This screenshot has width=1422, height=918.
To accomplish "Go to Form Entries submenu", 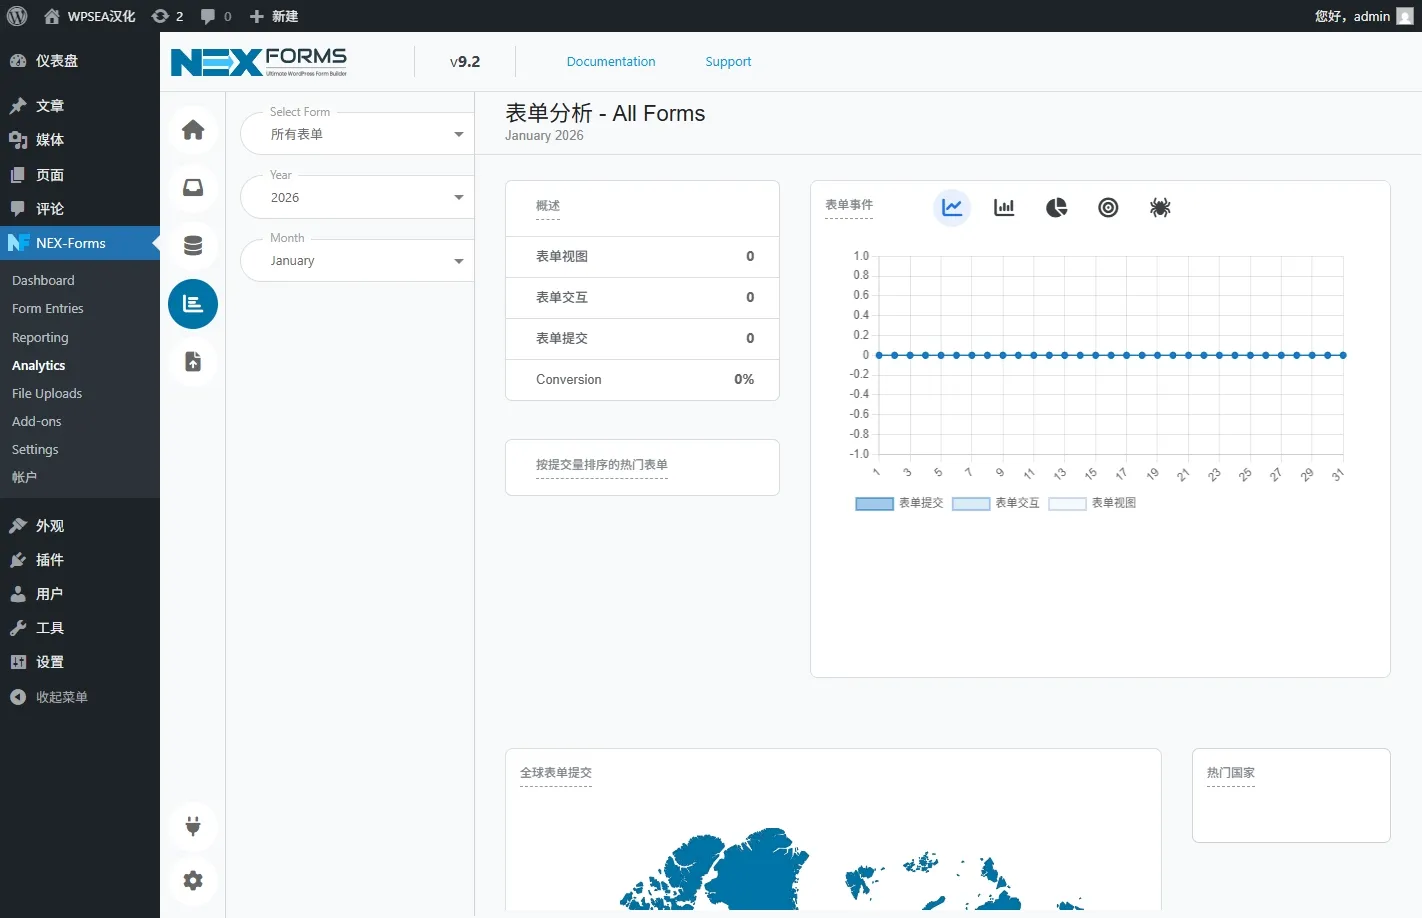I will pos(48,309).
